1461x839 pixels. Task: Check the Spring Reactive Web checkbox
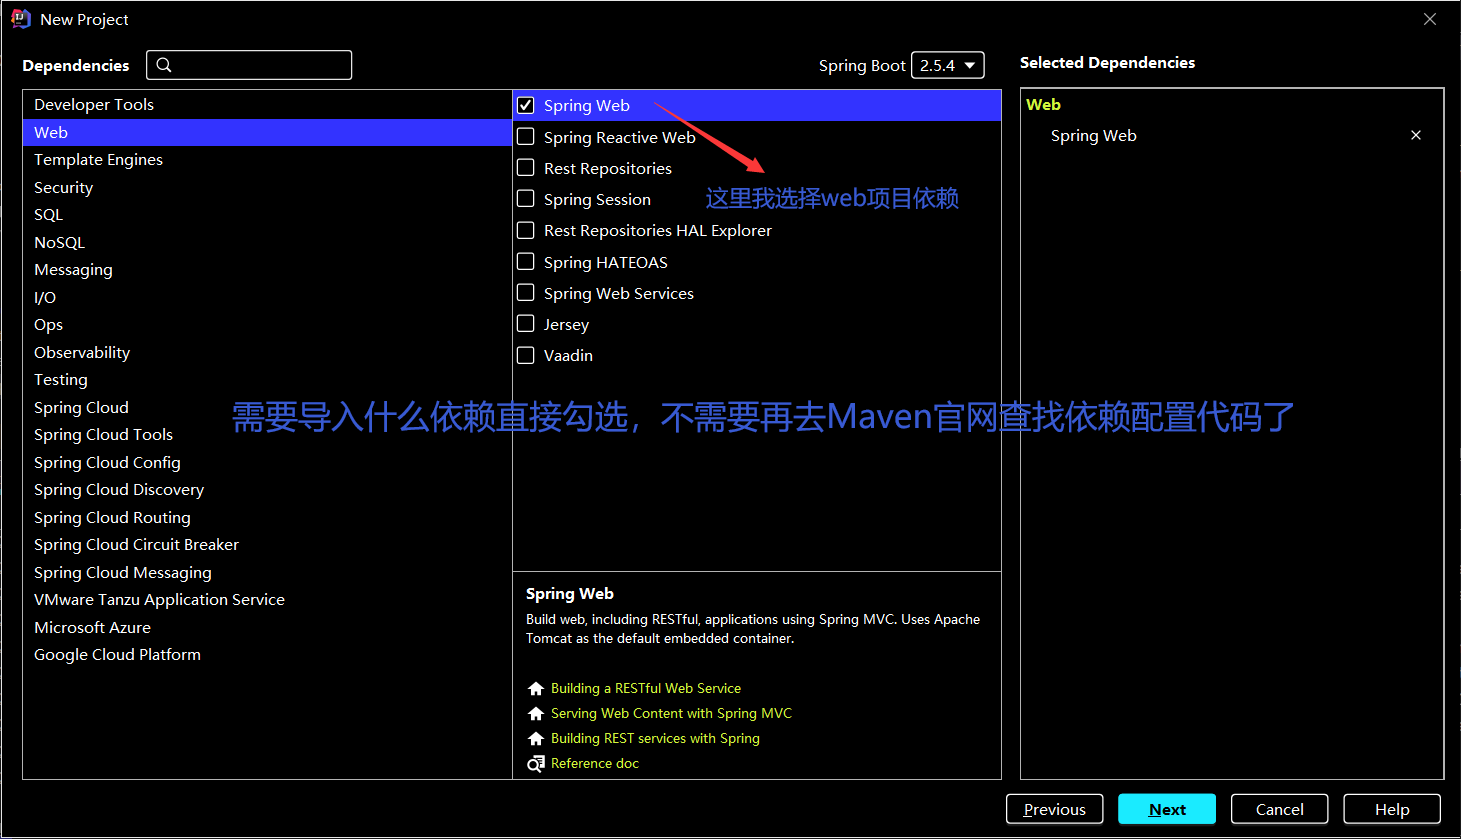[526, 136]
